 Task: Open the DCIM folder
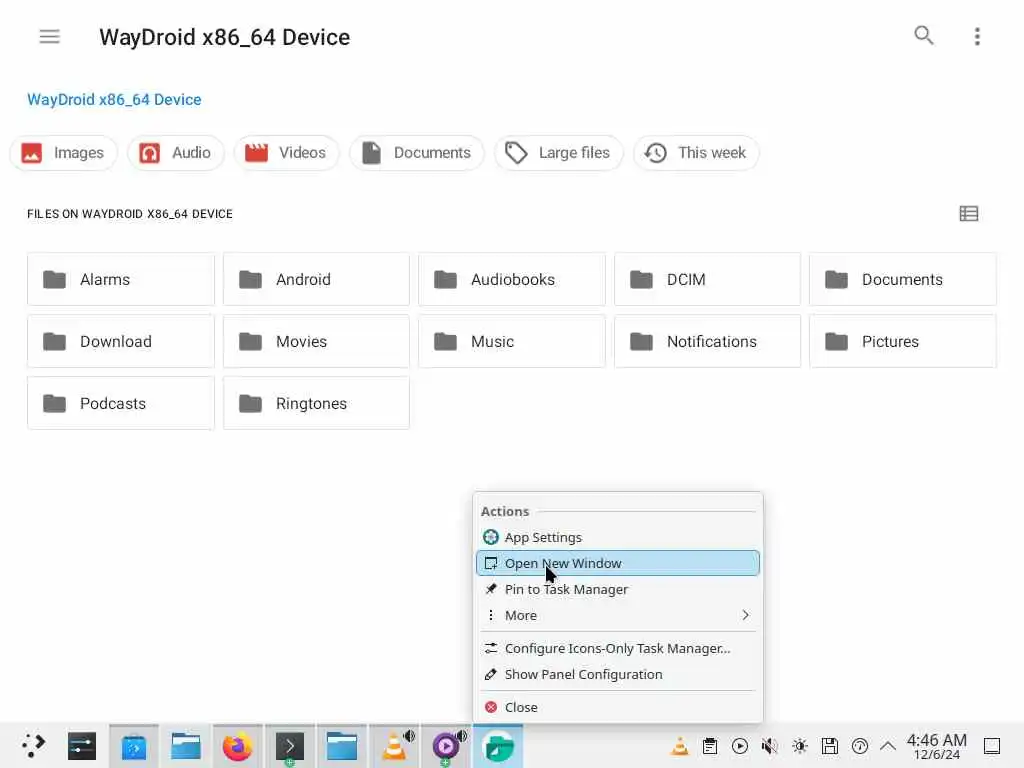(x=707, y=280)
